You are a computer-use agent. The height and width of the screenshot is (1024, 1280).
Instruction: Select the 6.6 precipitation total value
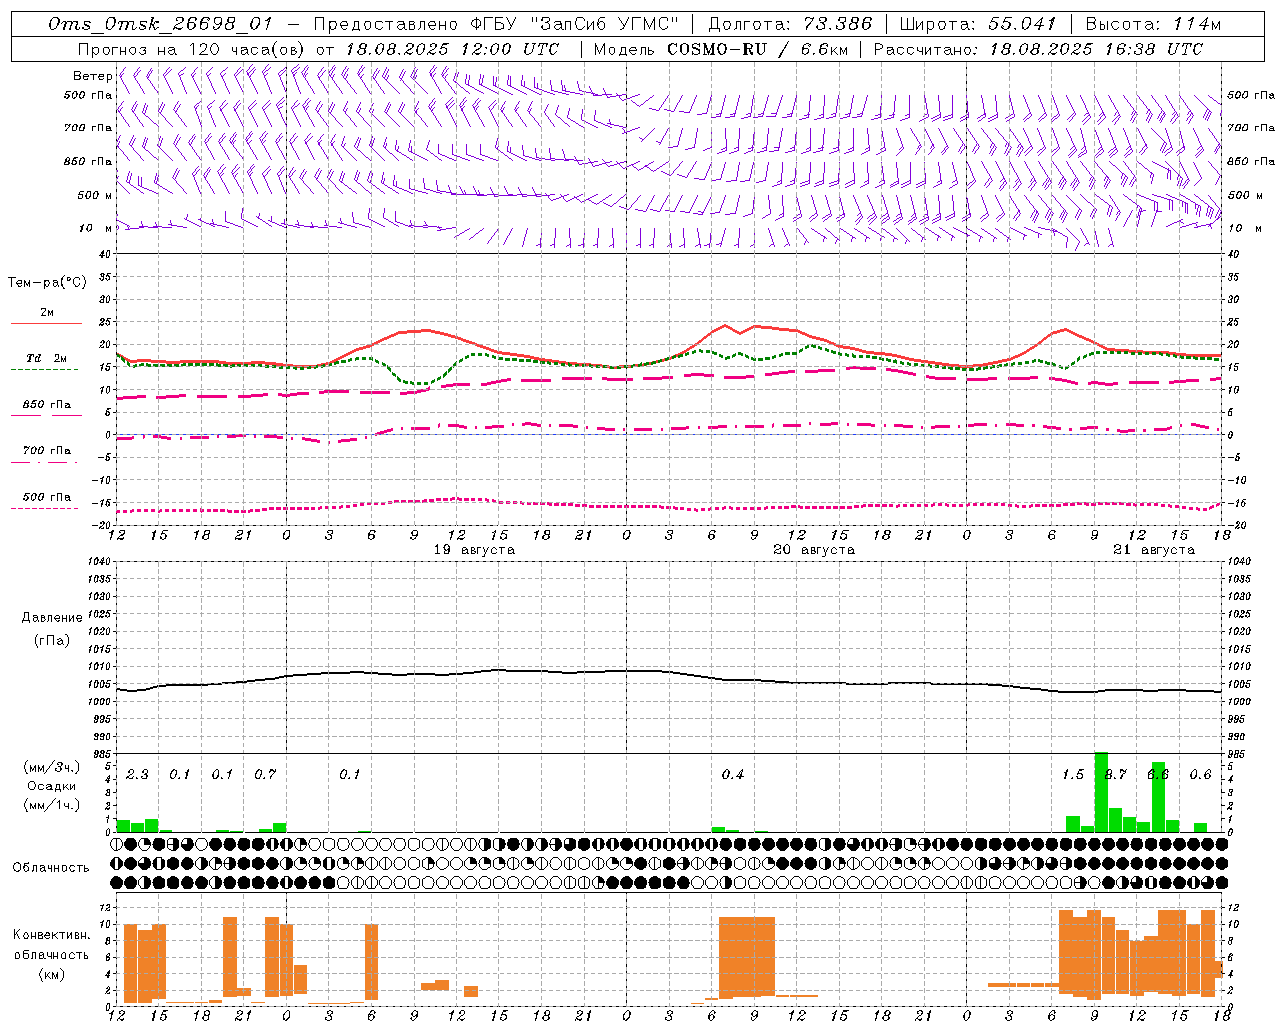click(1158, 774)
